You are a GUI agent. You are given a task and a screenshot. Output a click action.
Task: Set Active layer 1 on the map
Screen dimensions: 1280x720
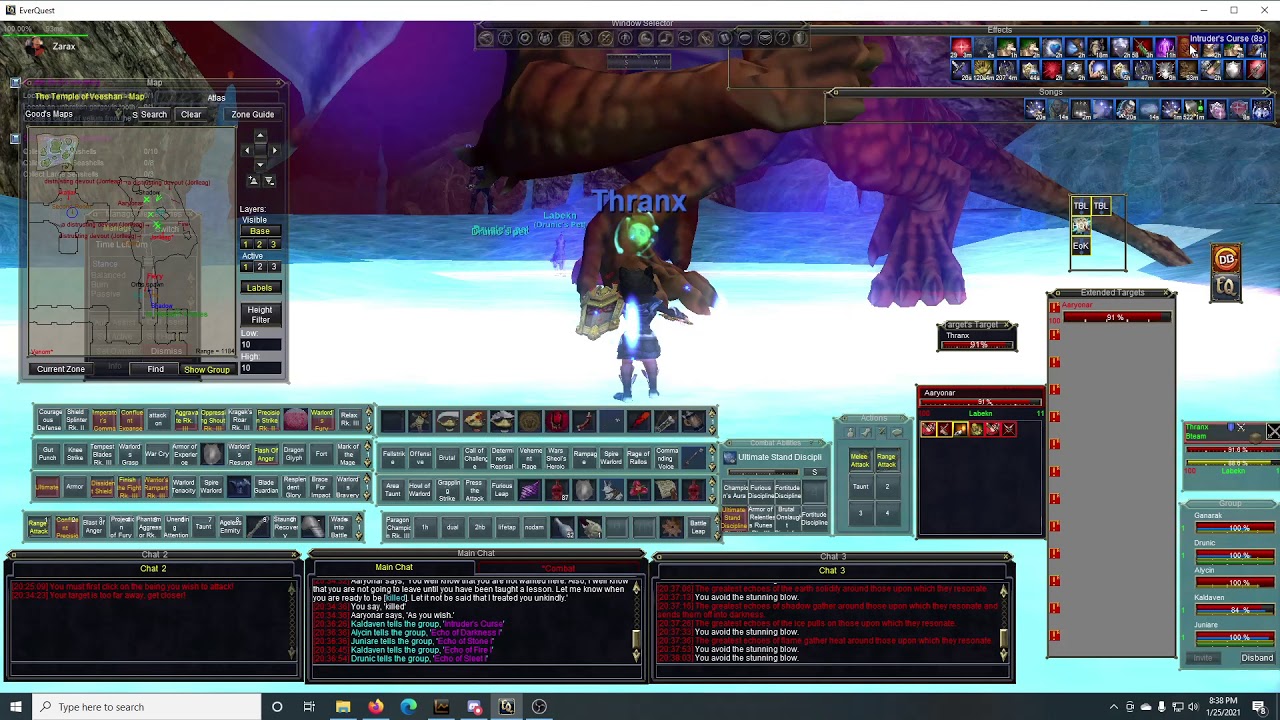(x=245, y=267)
